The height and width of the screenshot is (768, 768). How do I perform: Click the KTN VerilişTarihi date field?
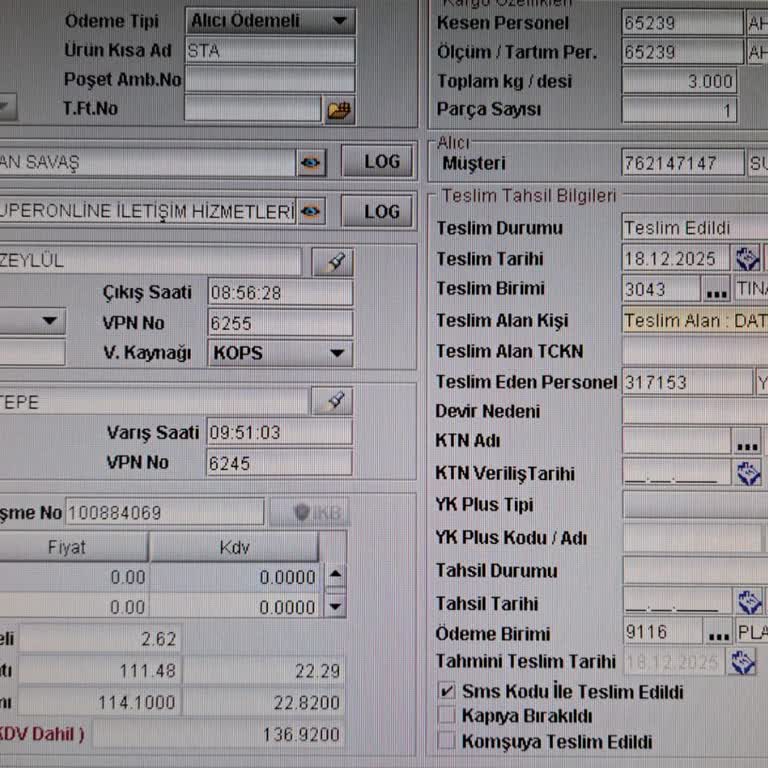(x=677, y=473)
